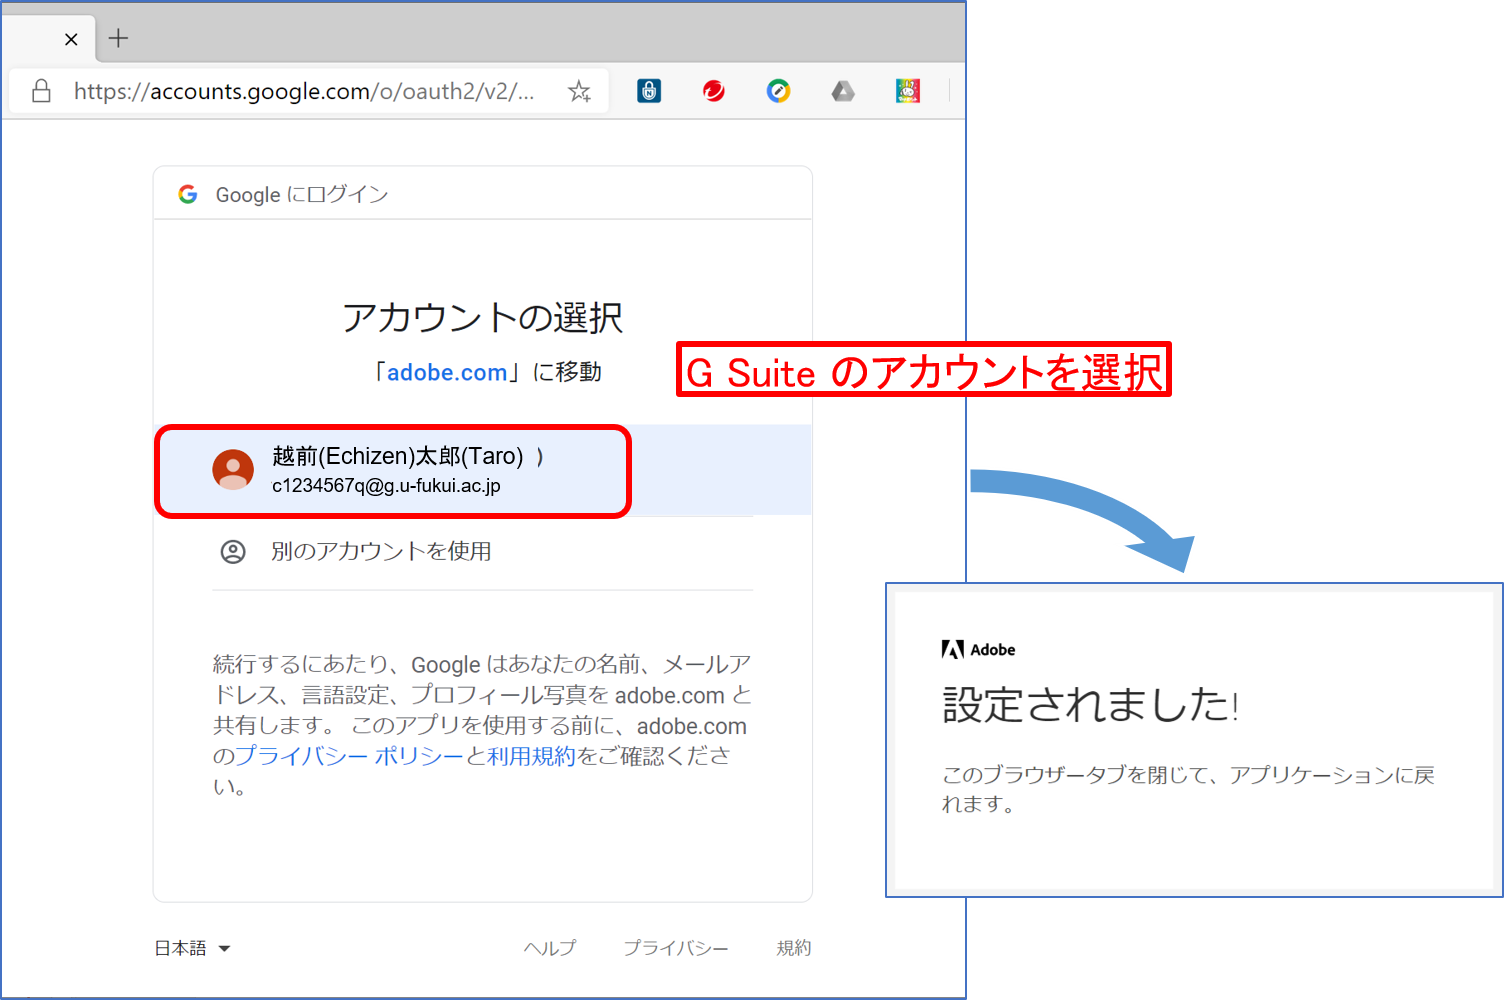Click the 設定されました! heading
Screen dimensions: 1504x1000
coord(1091,705)
